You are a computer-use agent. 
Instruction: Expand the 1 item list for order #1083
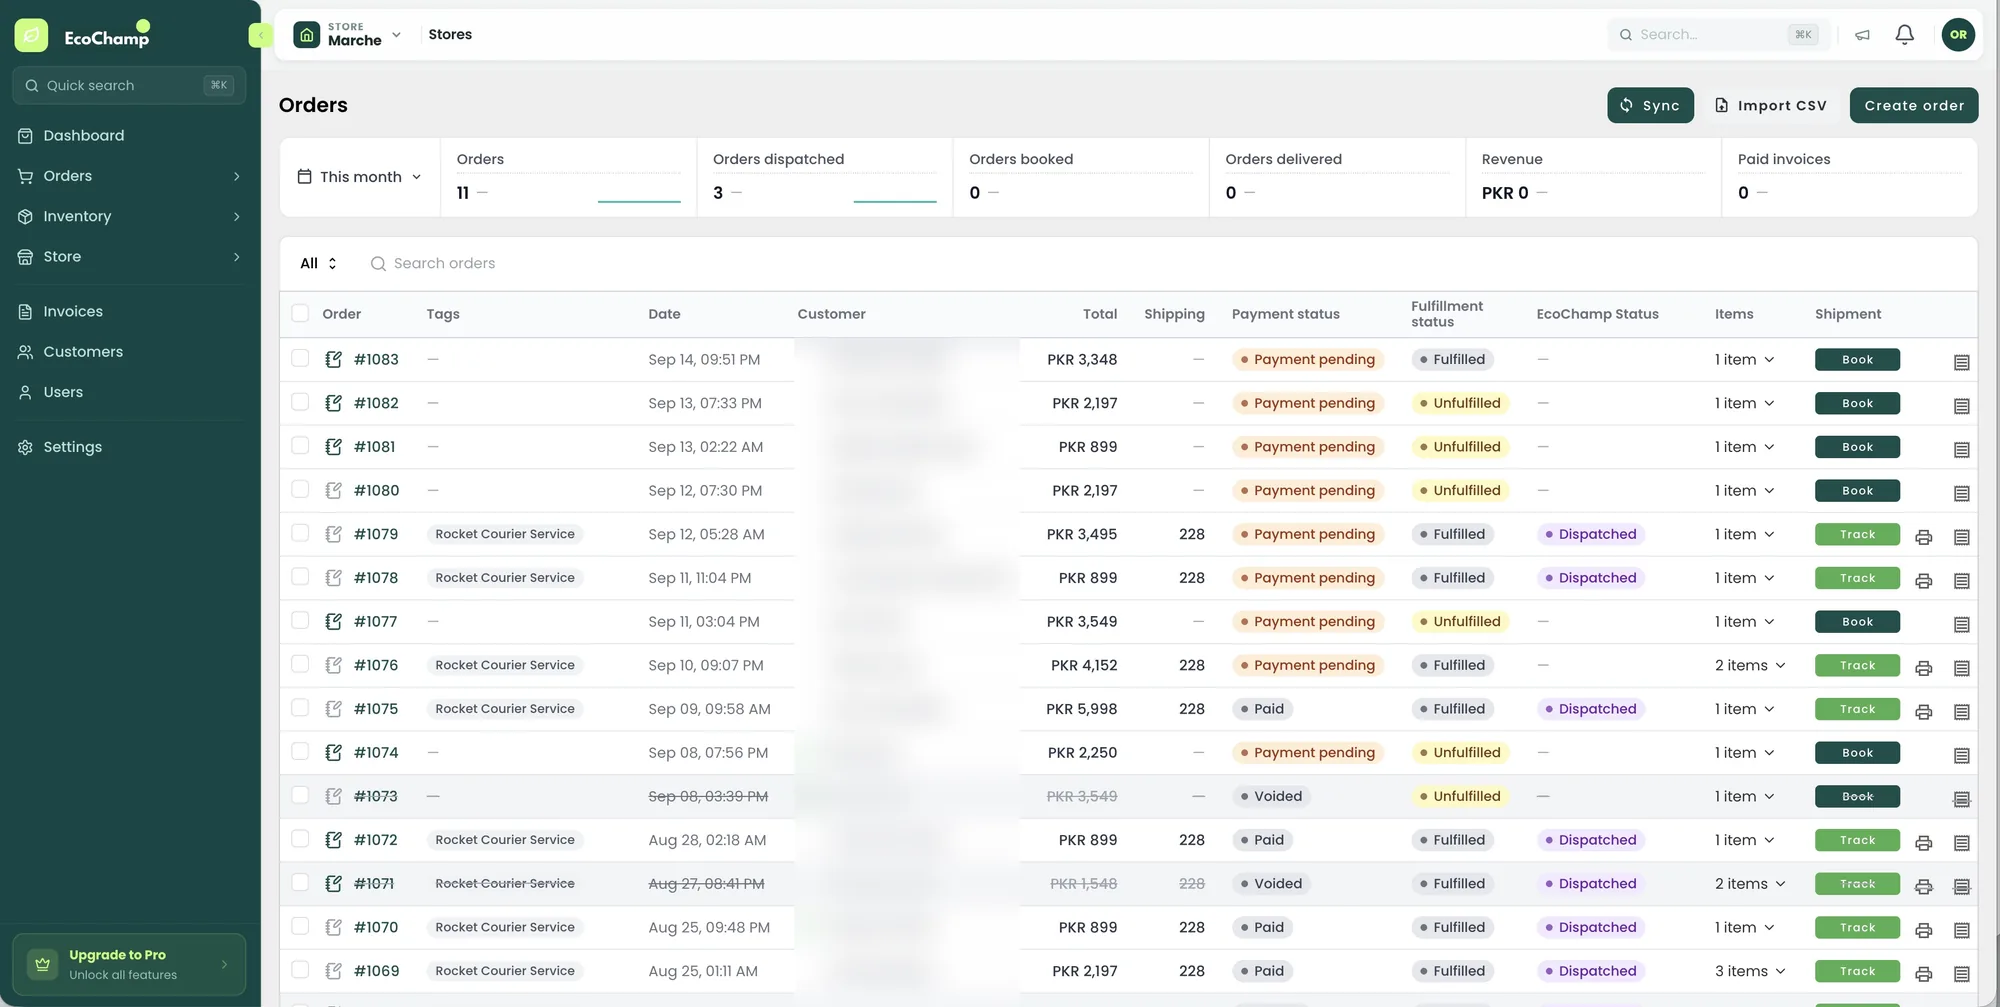point(1745,359)
